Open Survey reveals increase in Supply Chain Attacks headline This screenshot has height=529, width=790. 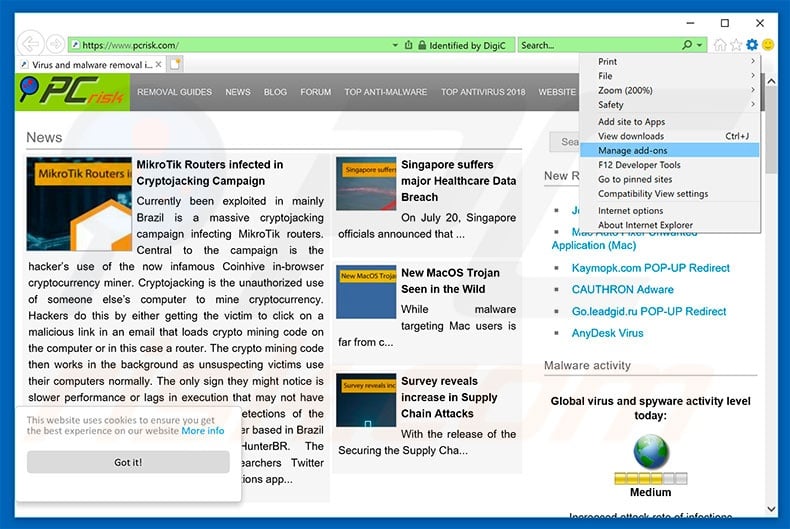click(x=449, y=397)
